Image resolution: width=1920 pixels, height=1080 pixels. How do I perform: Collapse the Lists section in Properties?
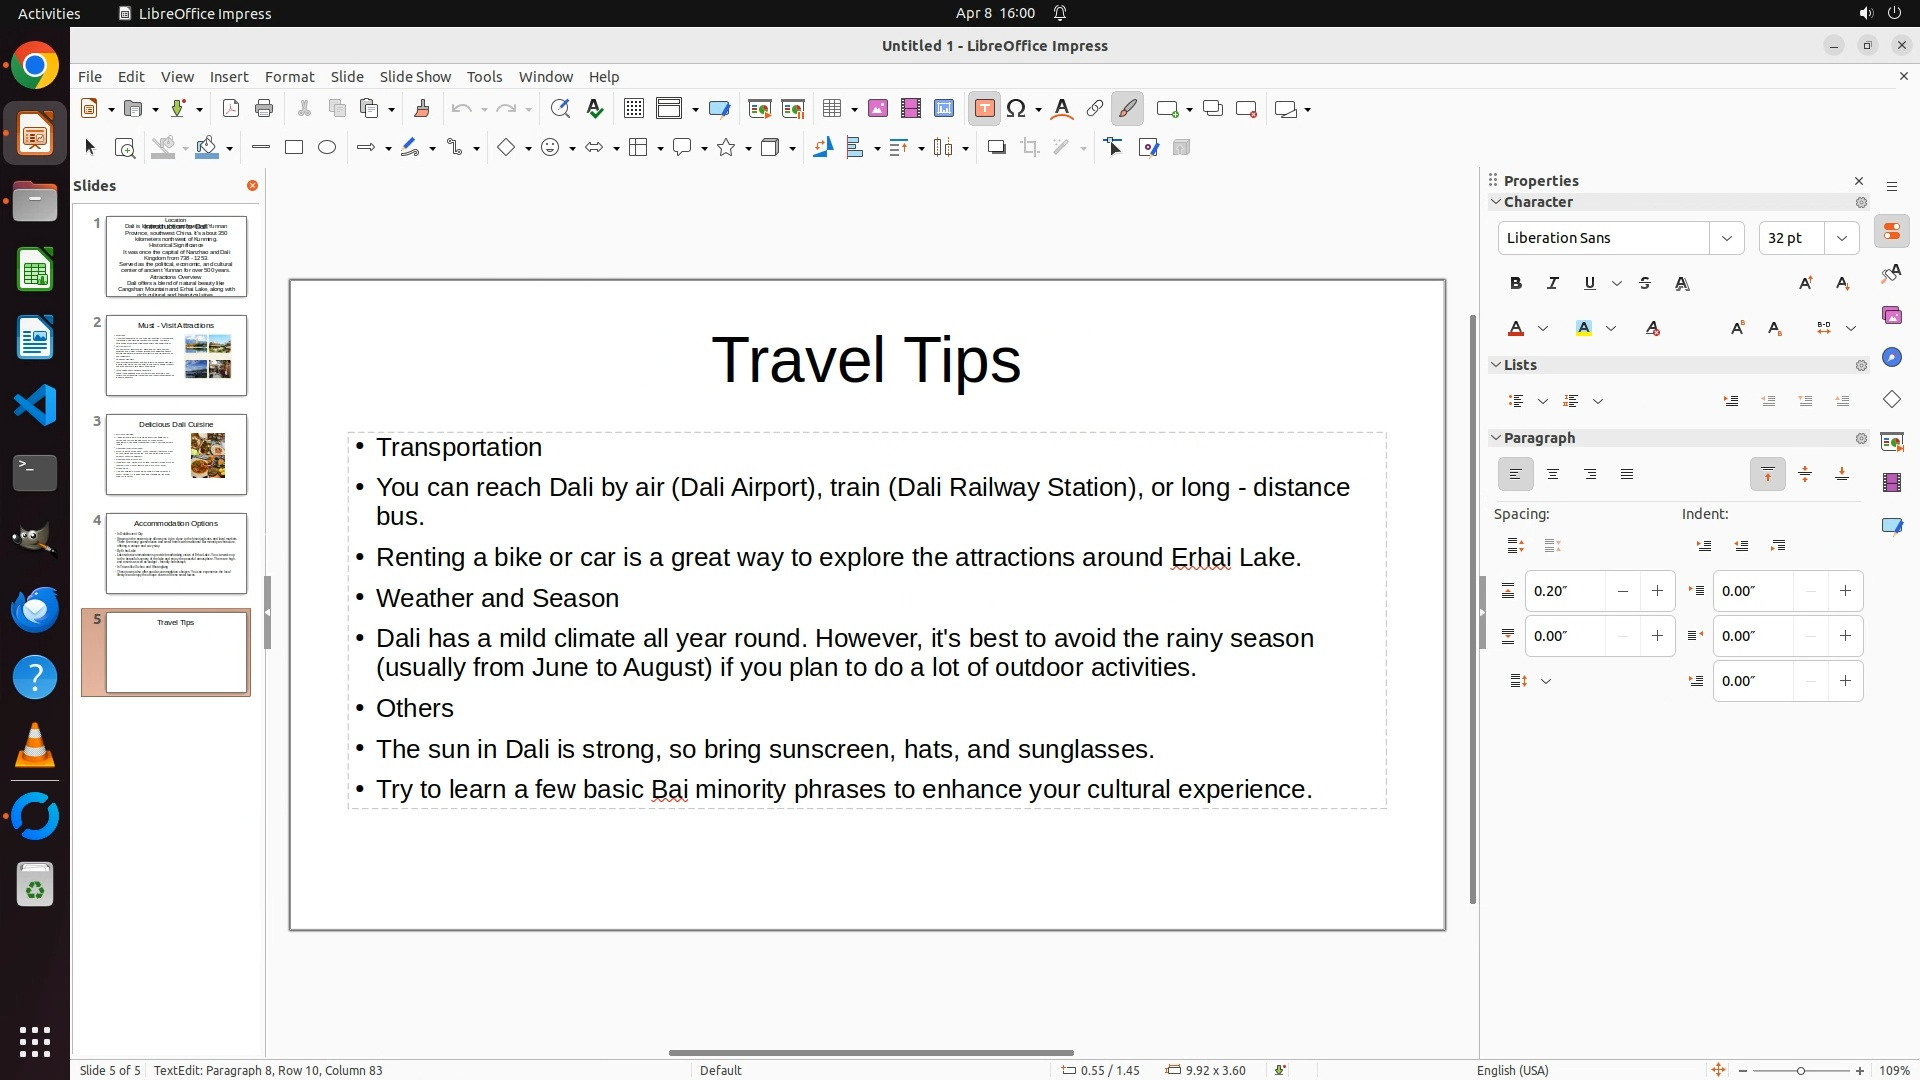(1497, 365)
